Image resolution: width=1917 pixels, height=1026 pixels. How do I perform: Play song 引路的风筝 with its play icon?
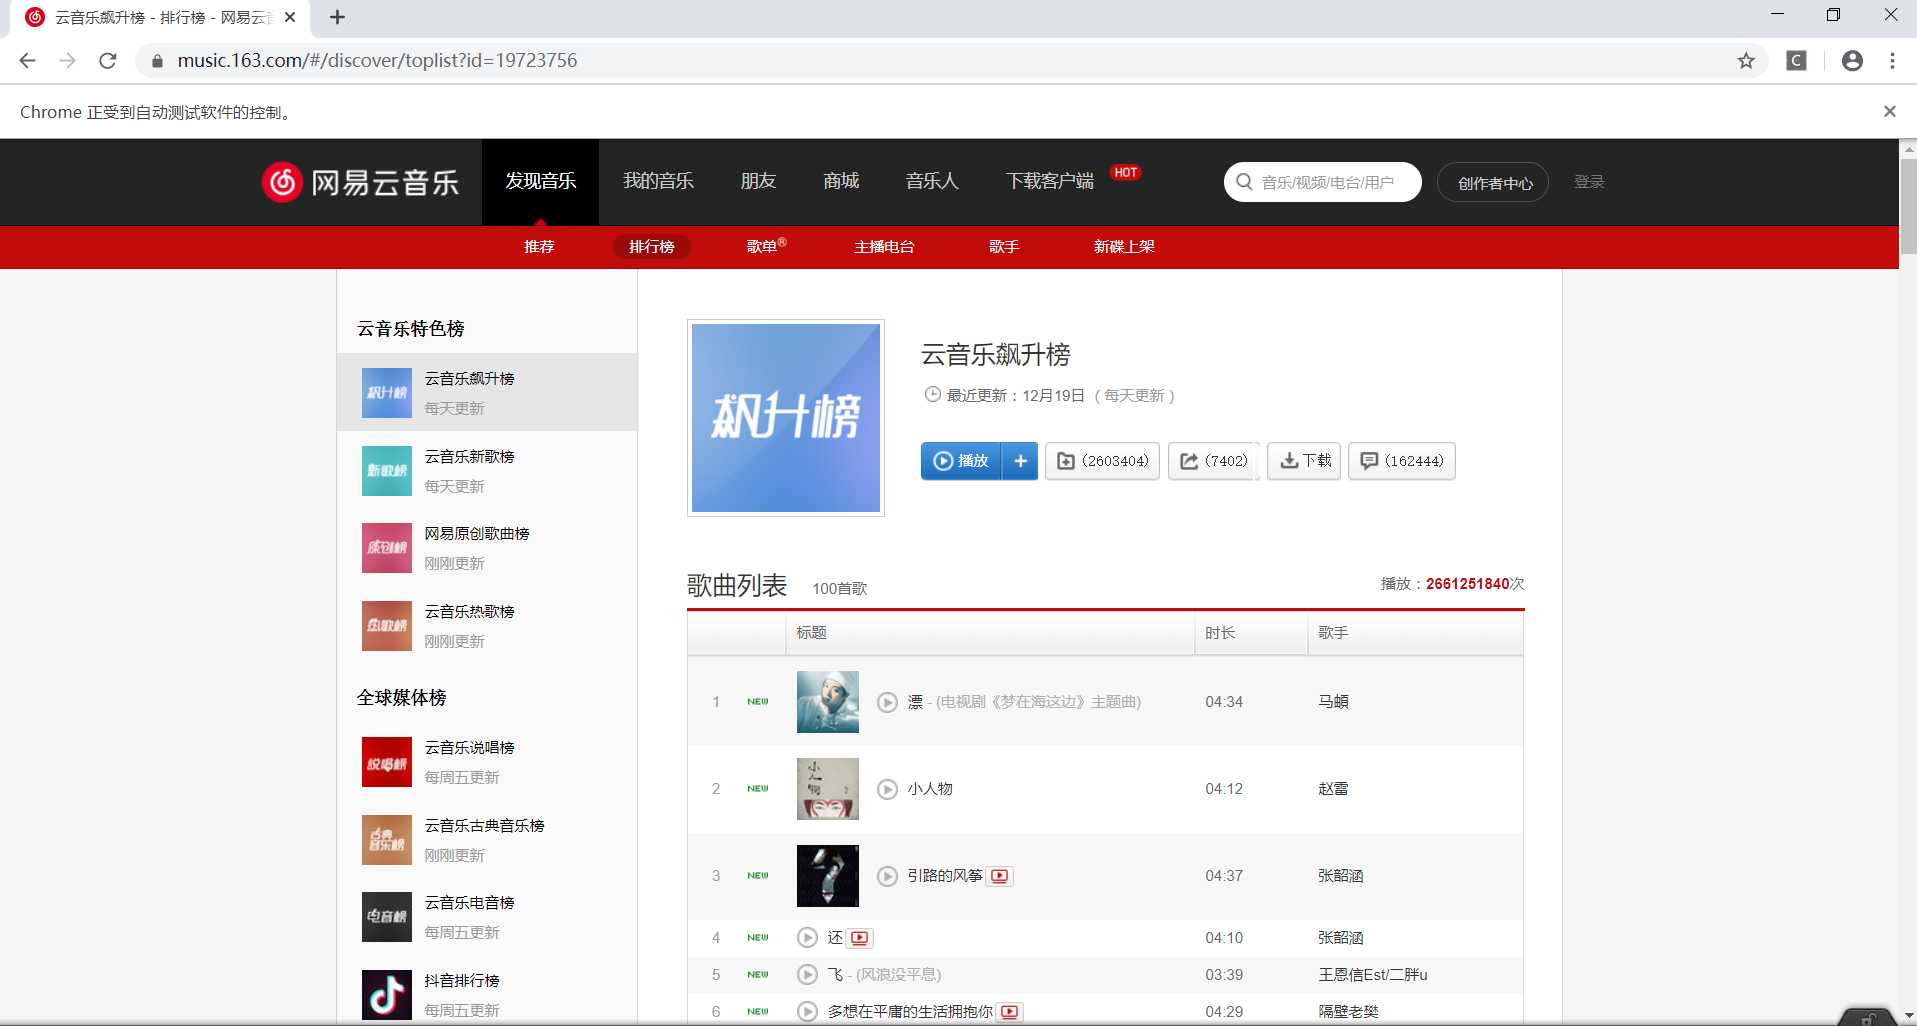(887, 876)
